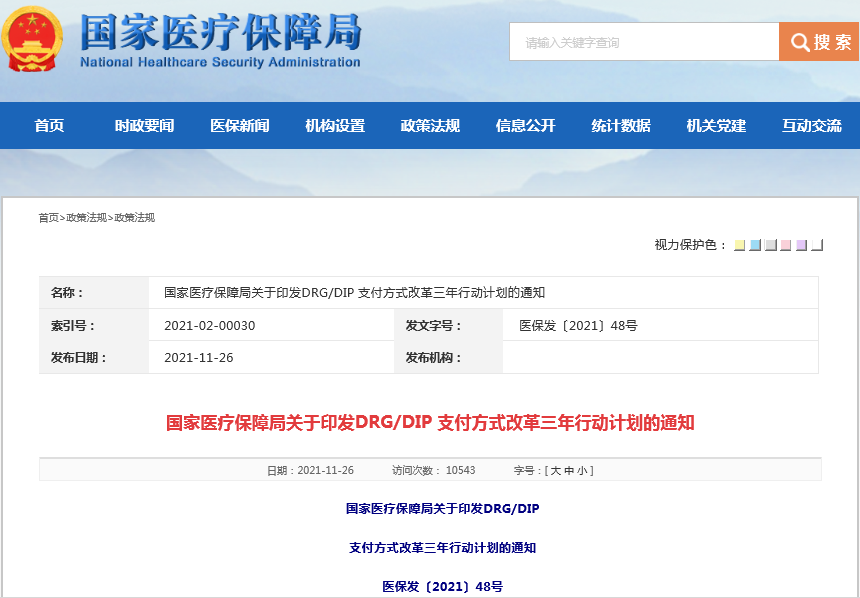
Task: Open the 医保新闻 navigation item
Action: (240, 126)
